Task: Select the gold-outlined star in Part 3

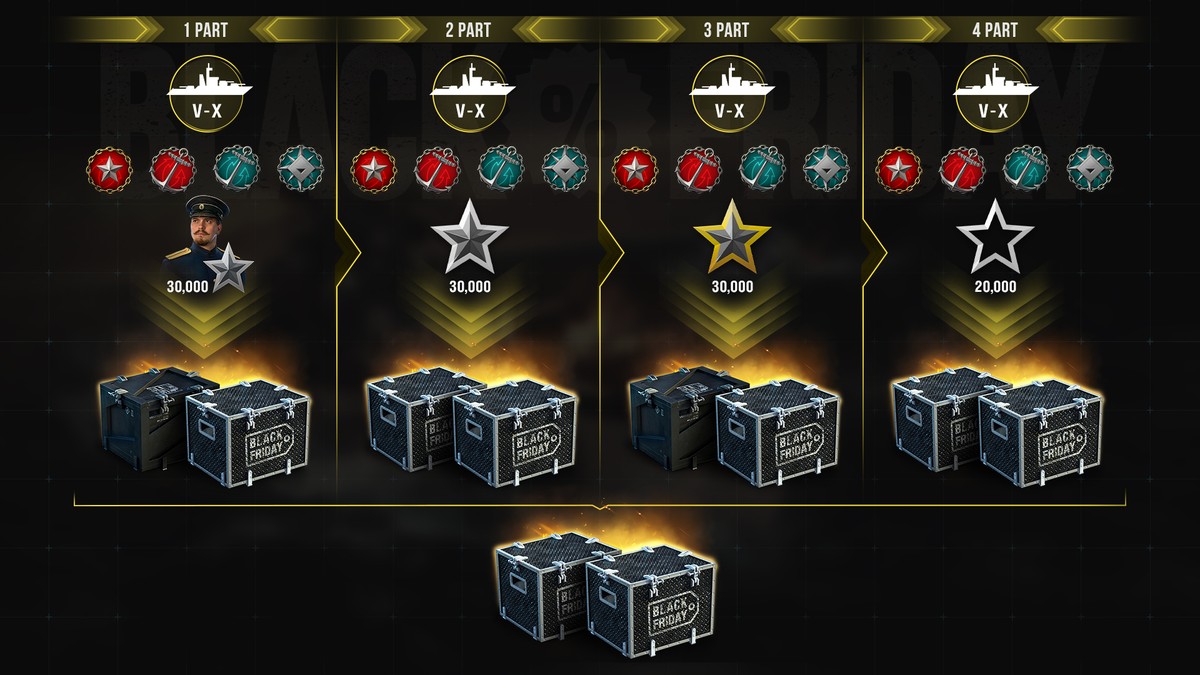Action: pyautogui.click(x=732, y=237)
